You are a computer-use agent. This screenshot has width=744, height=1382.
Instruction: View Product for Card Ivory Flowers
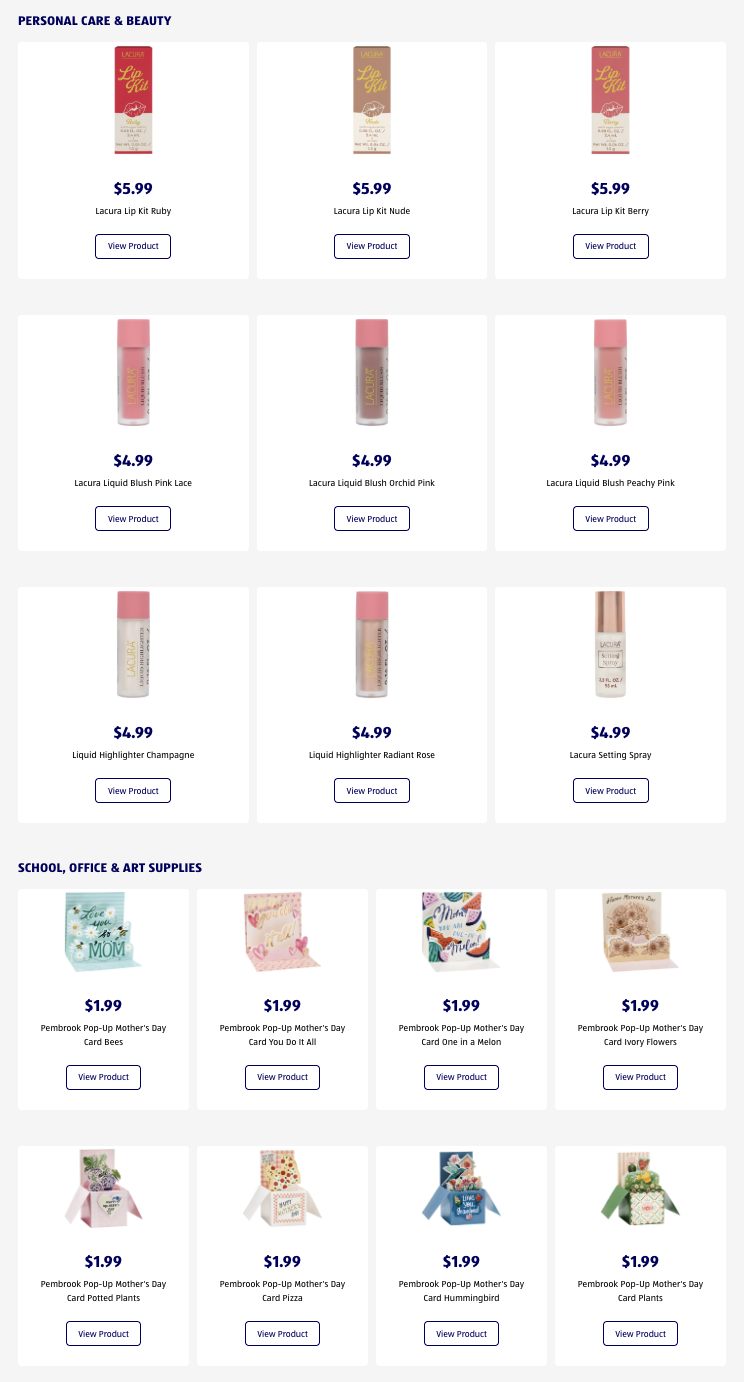[640, 1077]
